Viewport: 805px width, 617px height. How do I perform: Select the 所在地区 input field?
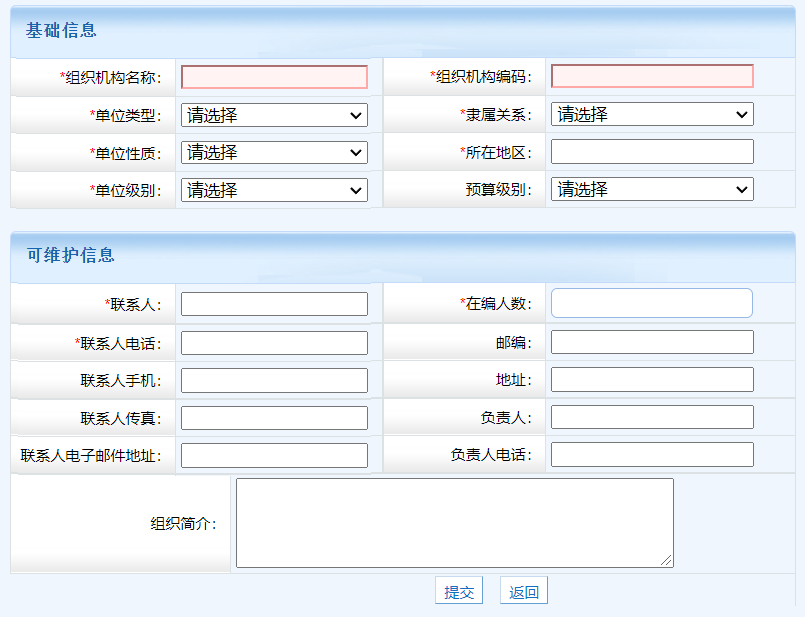[652, 152]
